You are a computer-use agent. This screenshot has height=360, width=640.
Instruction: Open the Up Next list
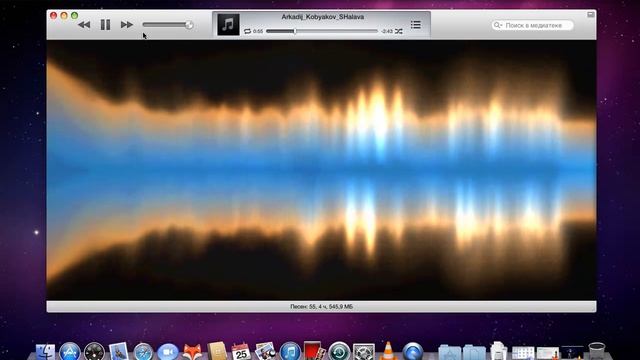416,25
